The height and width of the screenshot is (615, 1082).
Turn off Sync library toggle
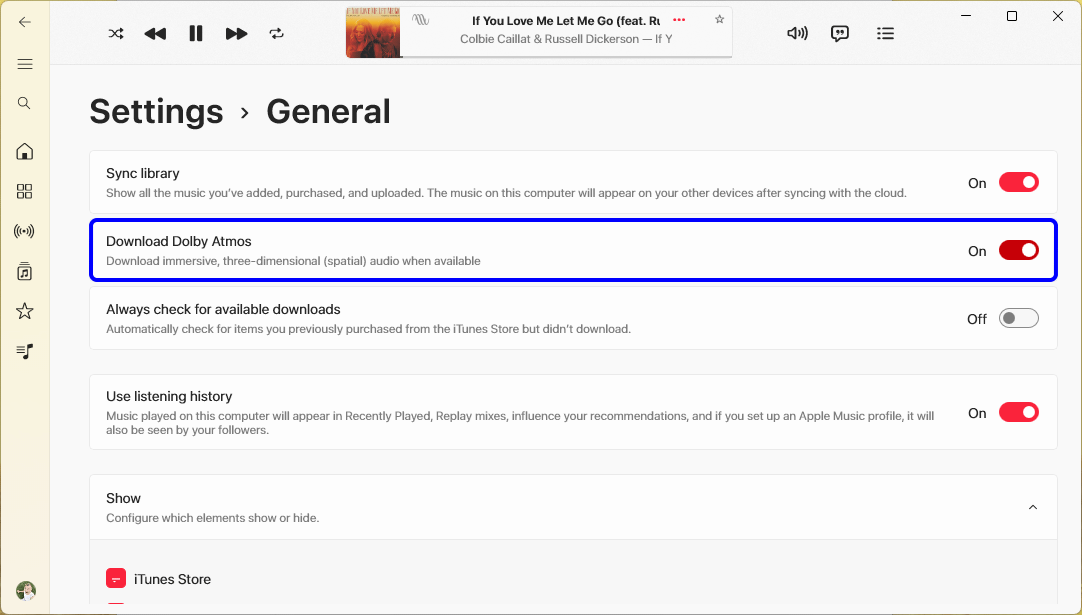pyautogui.click(x=1018, y=182)
